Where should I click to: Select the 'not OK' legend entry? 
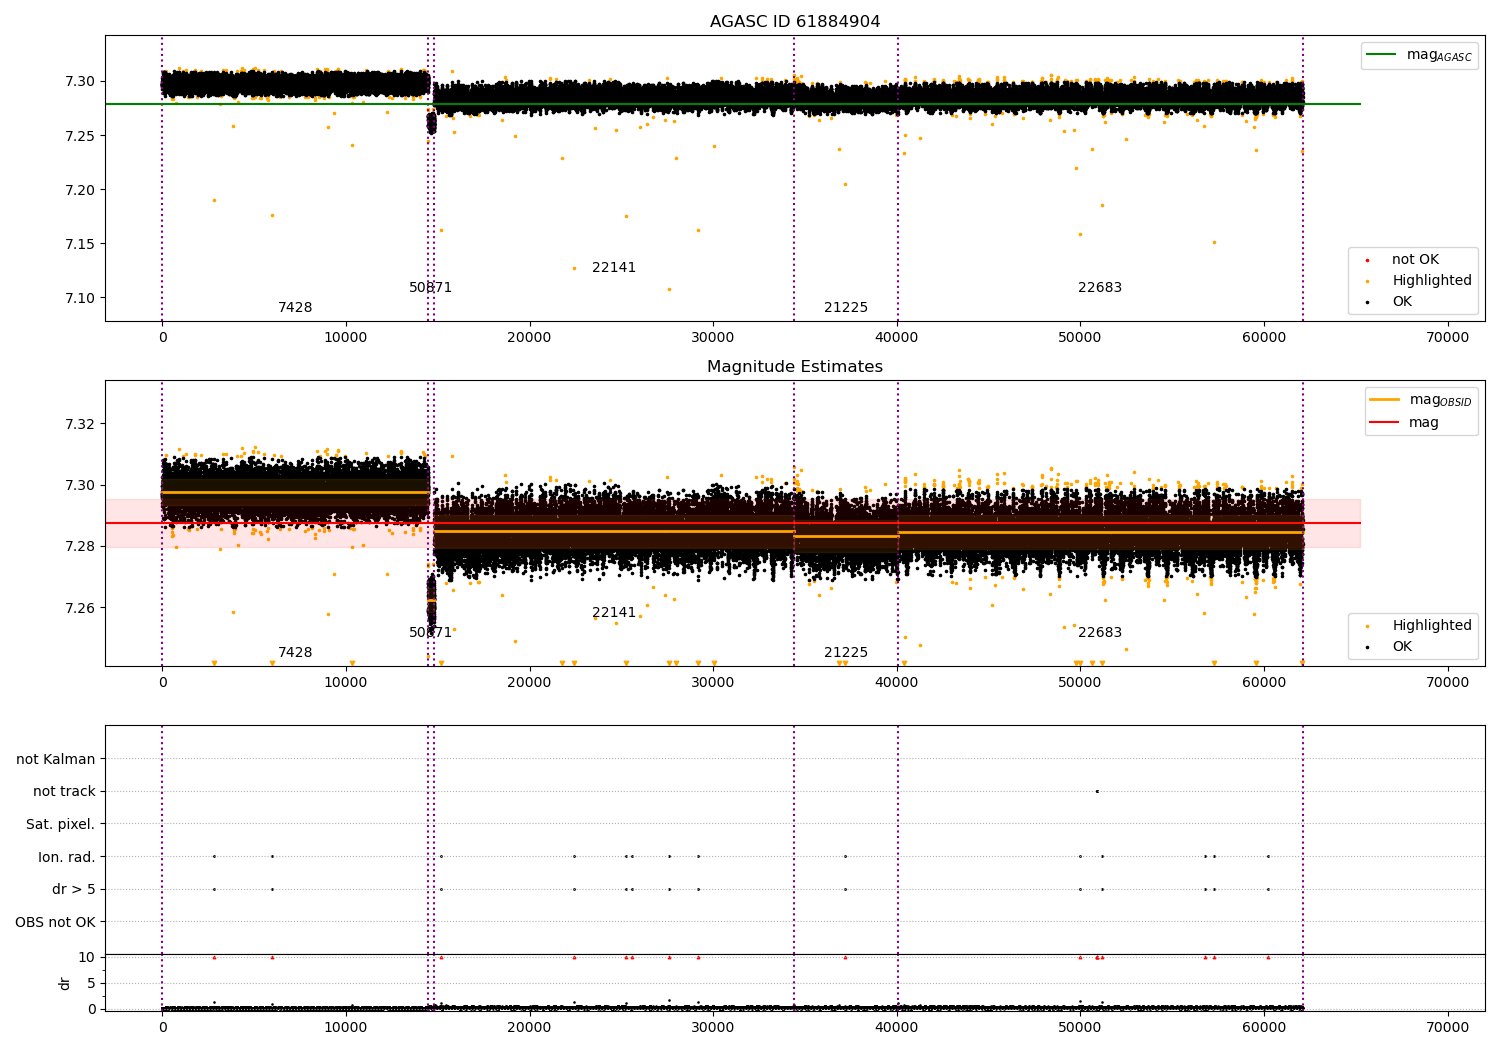click(1415, 260)
